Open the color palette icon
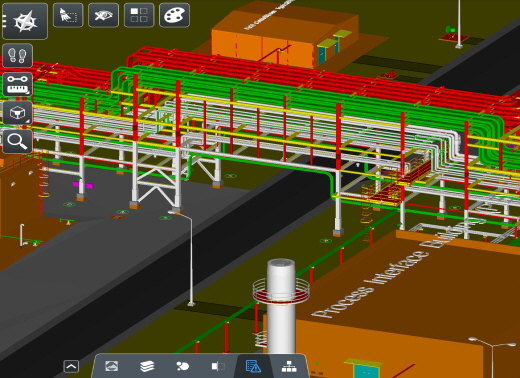 175,15
